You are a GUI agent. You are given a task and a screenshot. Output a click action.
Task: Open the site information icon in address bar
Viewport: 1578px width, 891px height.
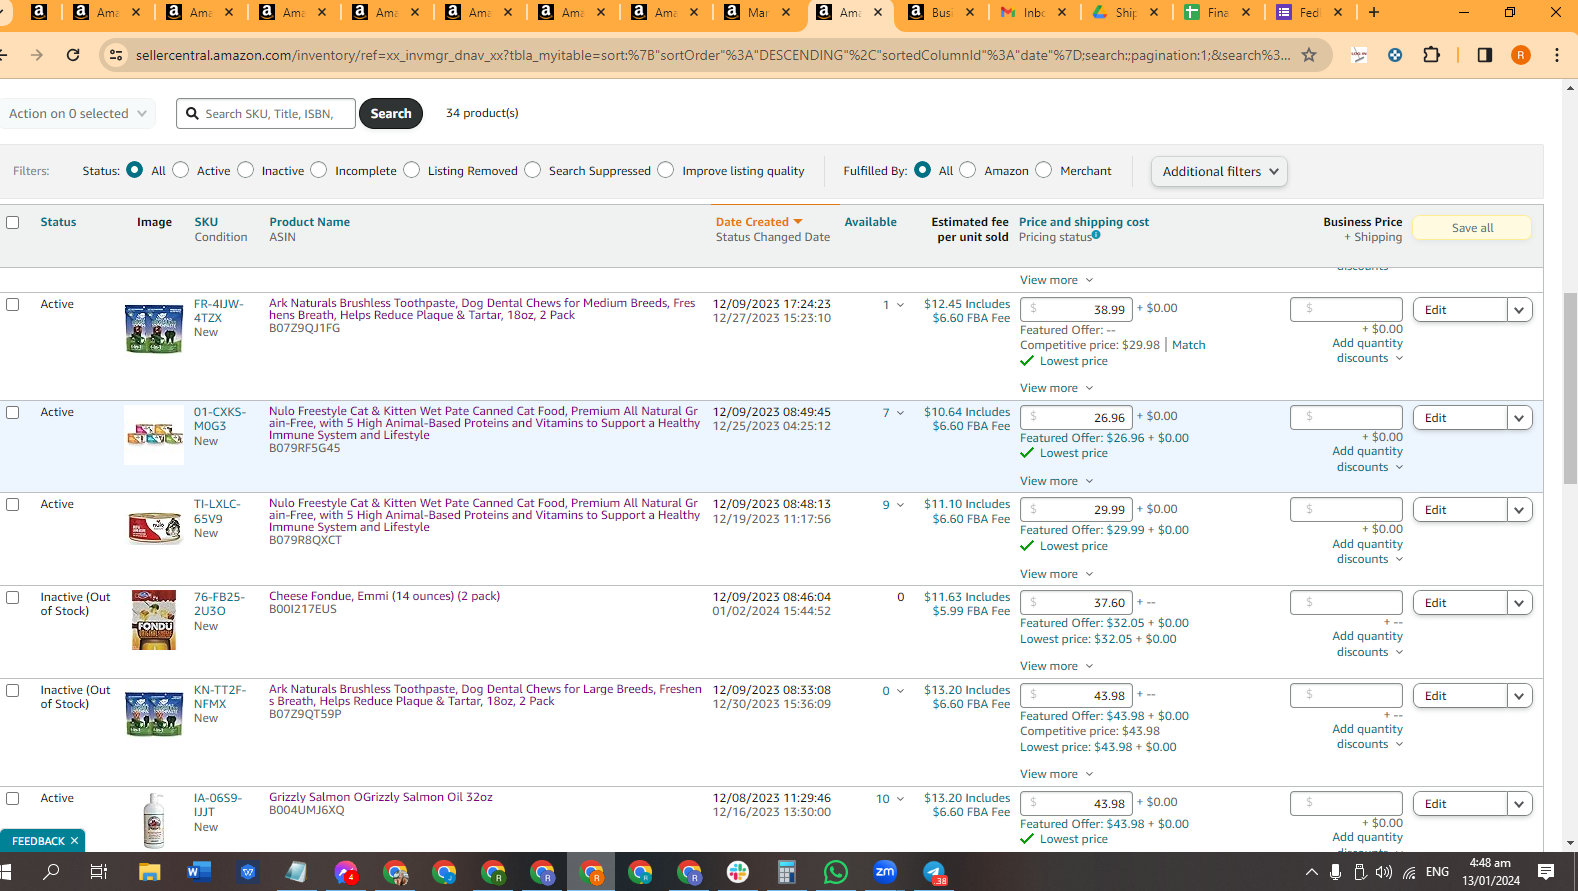(116, 55)
